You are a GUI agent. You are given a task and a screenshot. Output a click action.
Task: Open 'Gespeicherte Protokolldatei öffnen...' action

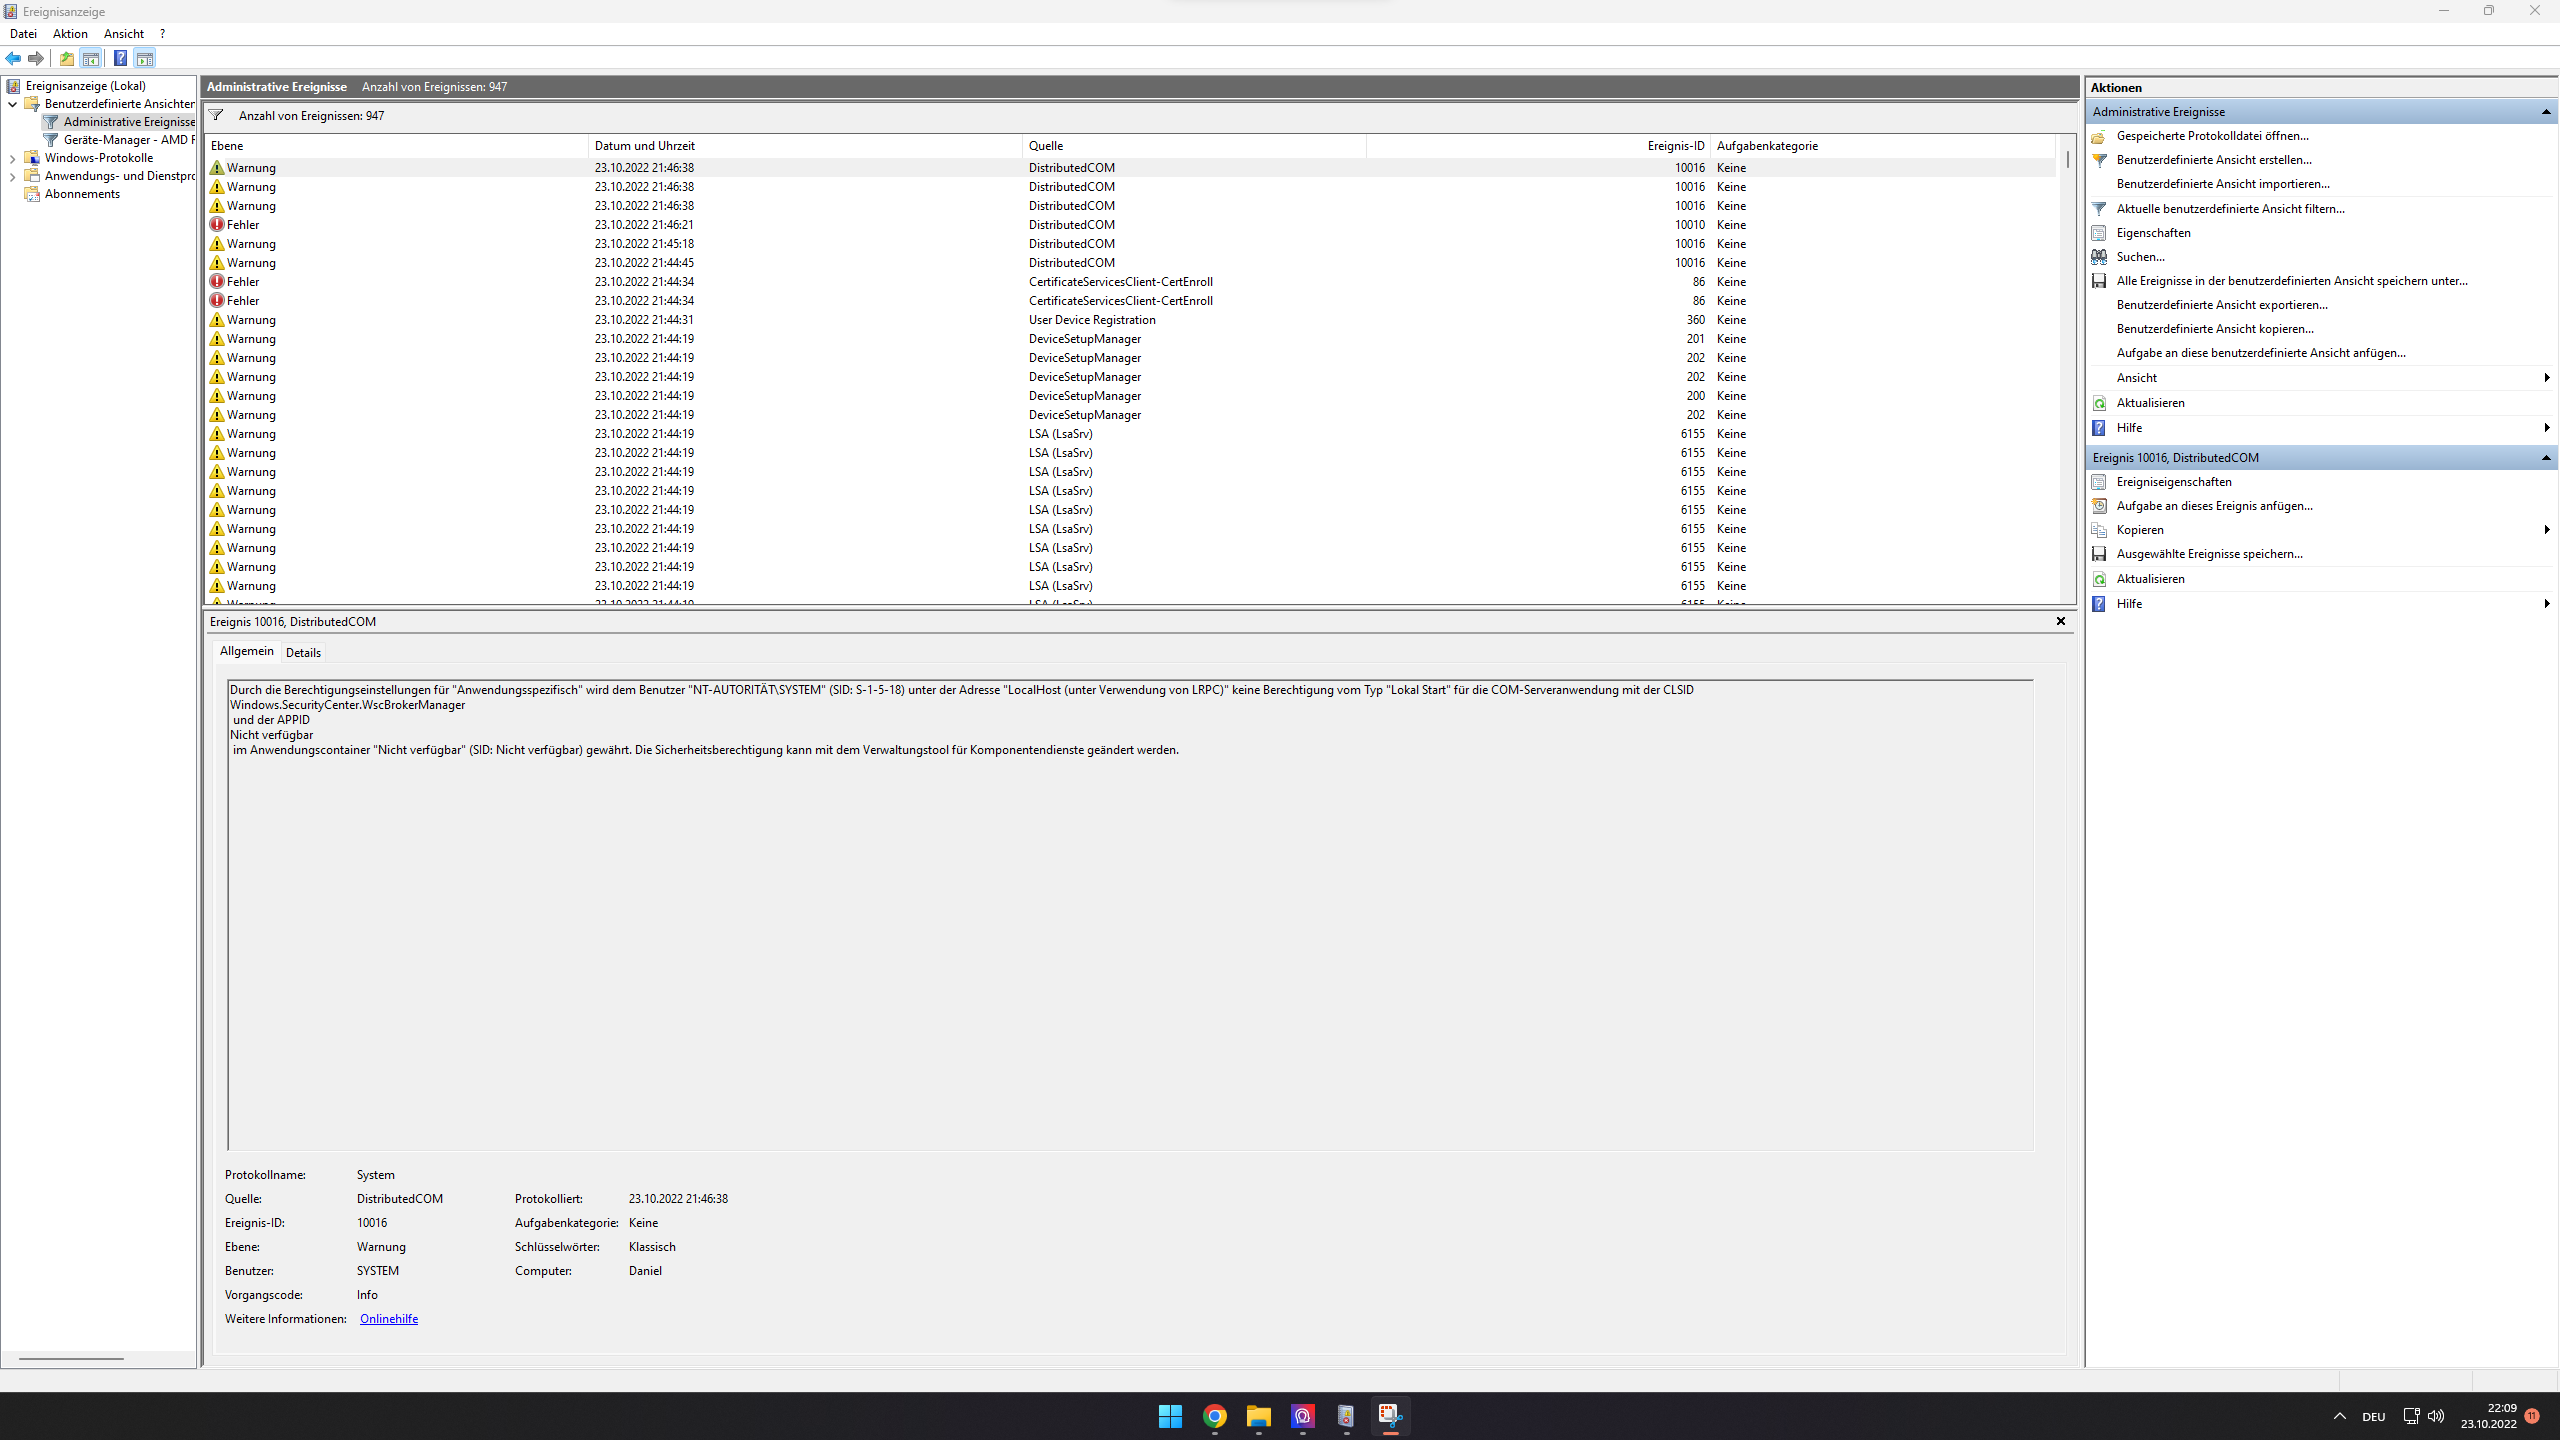click(x=2212, y=136)
